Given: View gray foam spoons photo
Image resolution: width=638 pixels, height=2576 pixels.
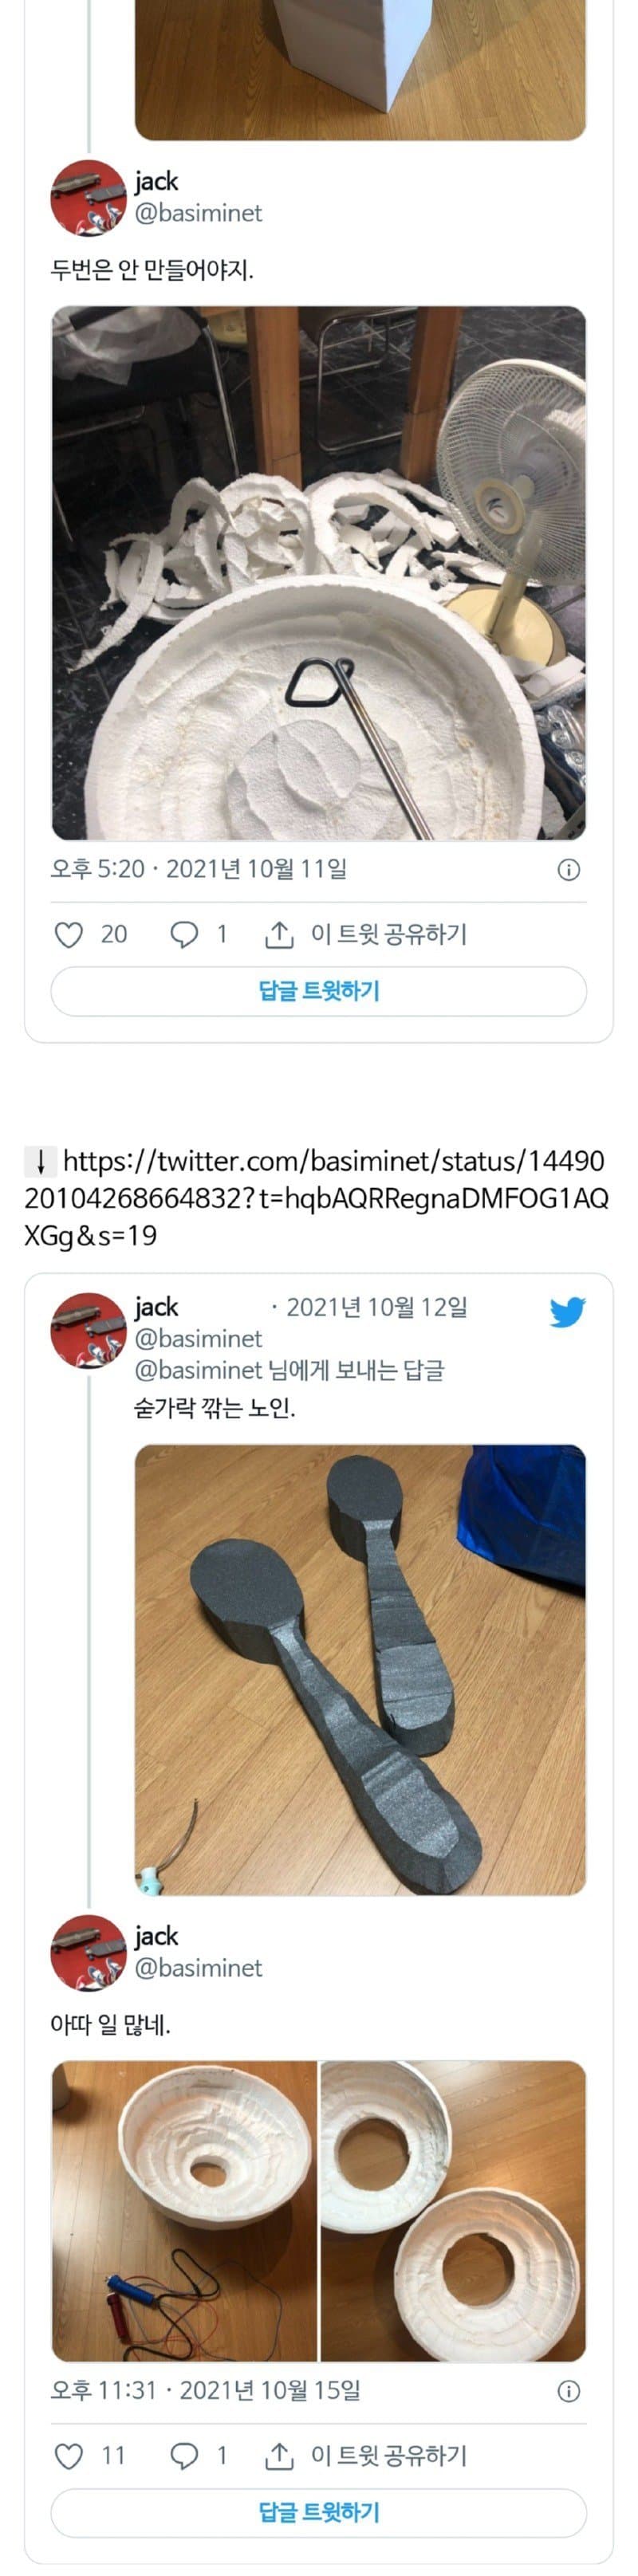Looking at the screenshot, I should [360, 1669].
